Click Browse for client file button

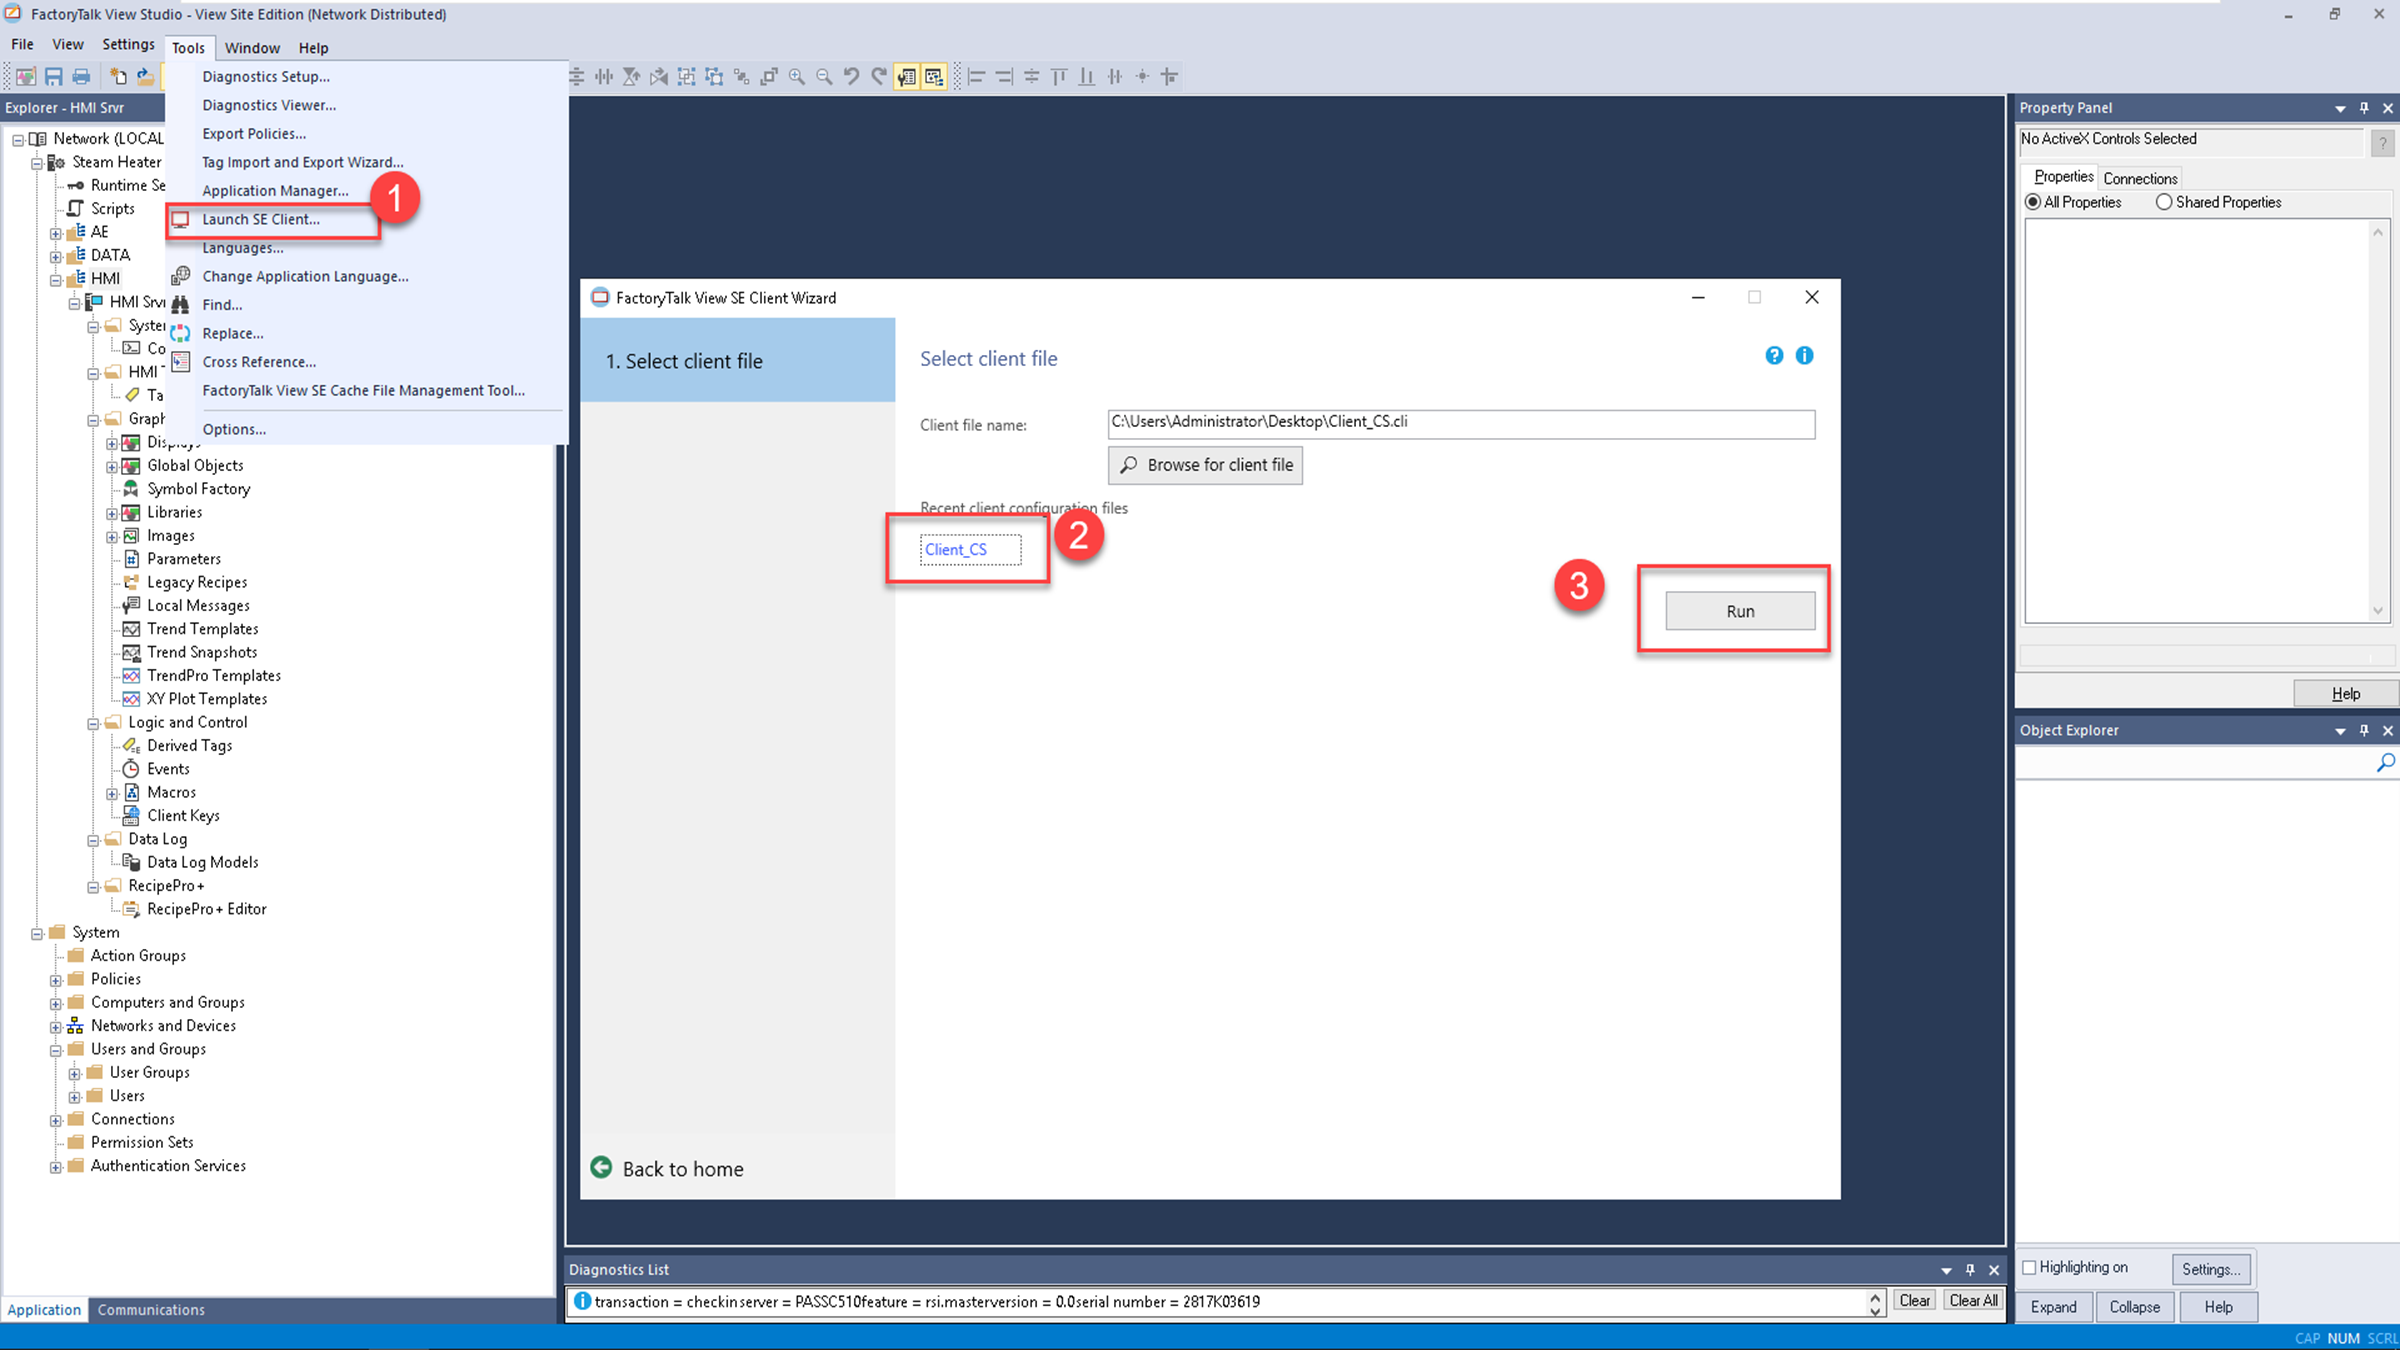click(1205, 465)
